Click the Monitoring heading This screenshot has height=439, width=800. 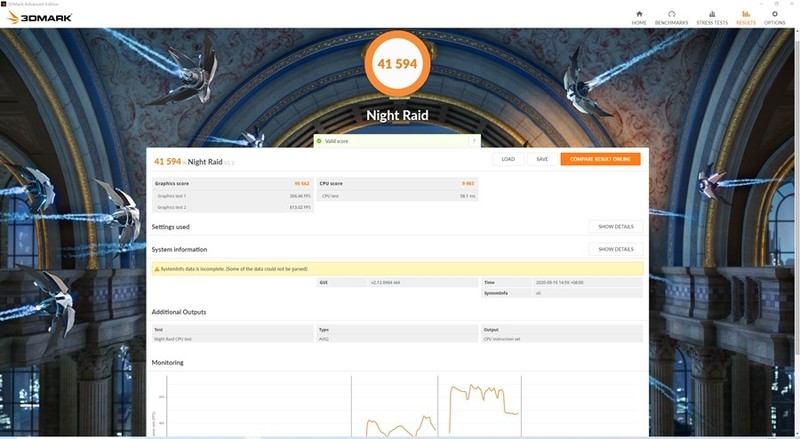(x=167, y=362)
